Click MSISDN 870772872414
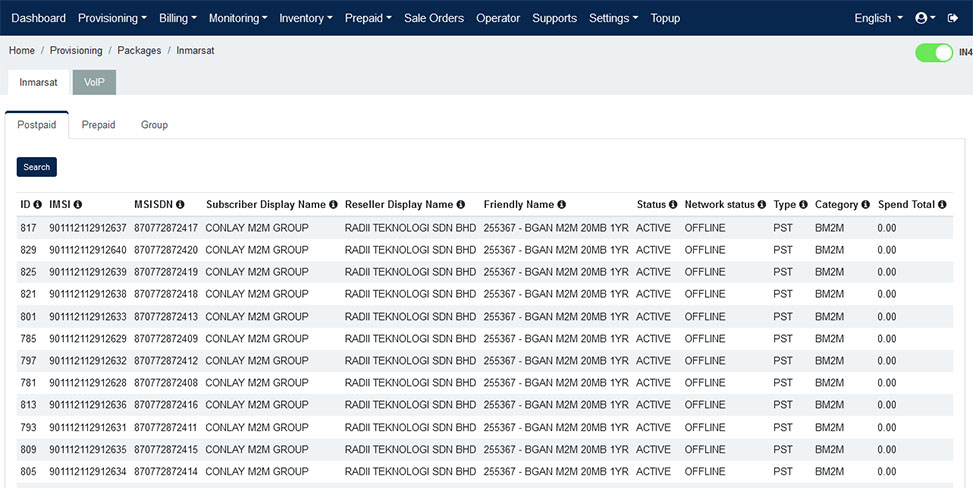Image resolution: width=973 pixels, height=488 pixels. [x=166, y=472]
